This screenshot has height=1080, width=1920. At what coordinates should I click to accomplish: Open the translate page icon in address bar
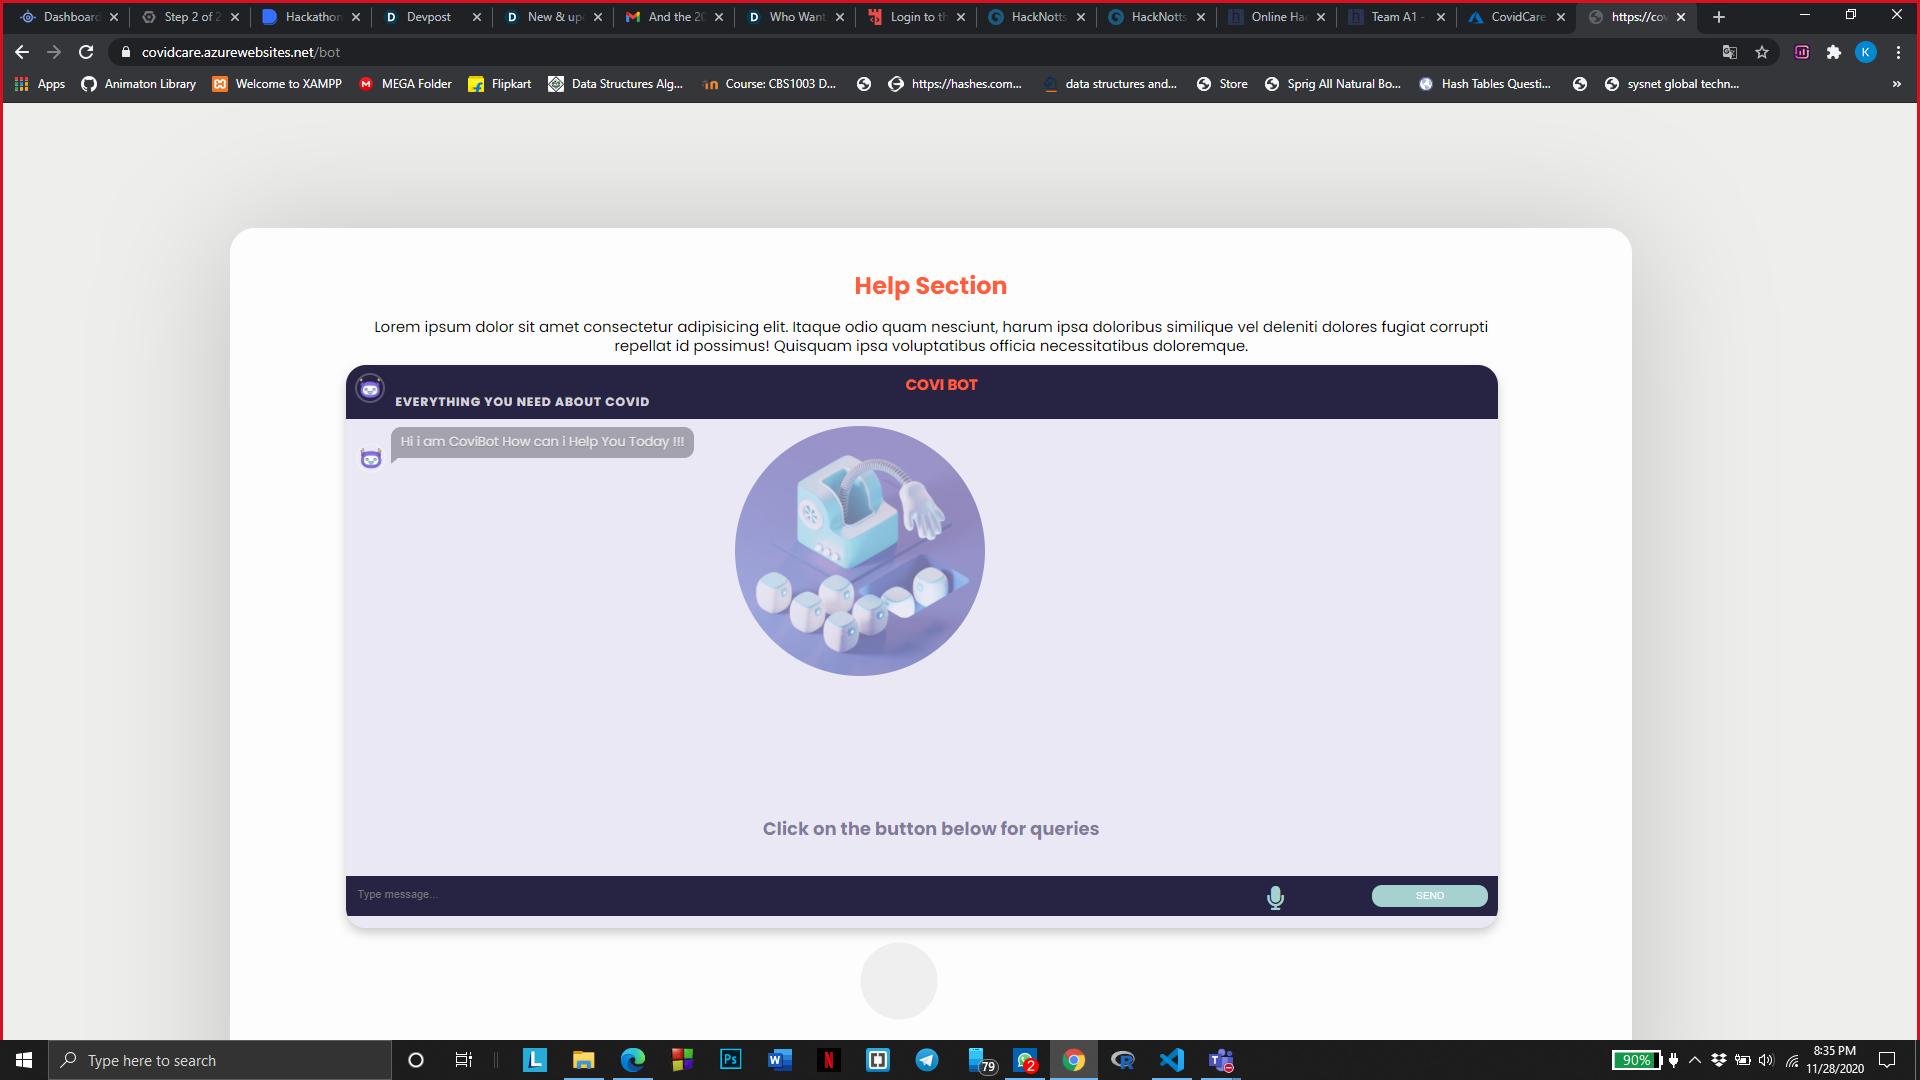(x=1730, y=52)
